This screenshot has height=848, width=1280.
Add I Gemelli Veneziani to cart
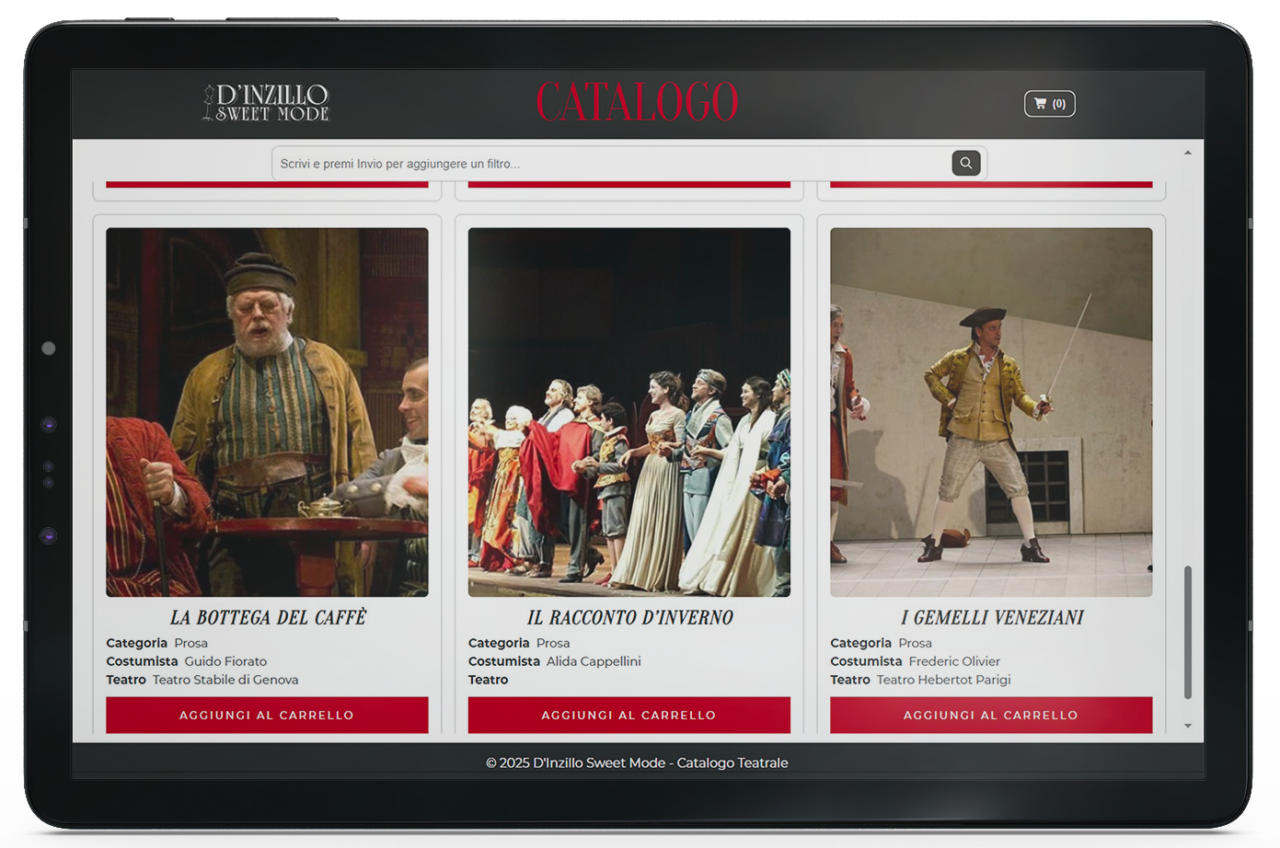tap(991, 715)
